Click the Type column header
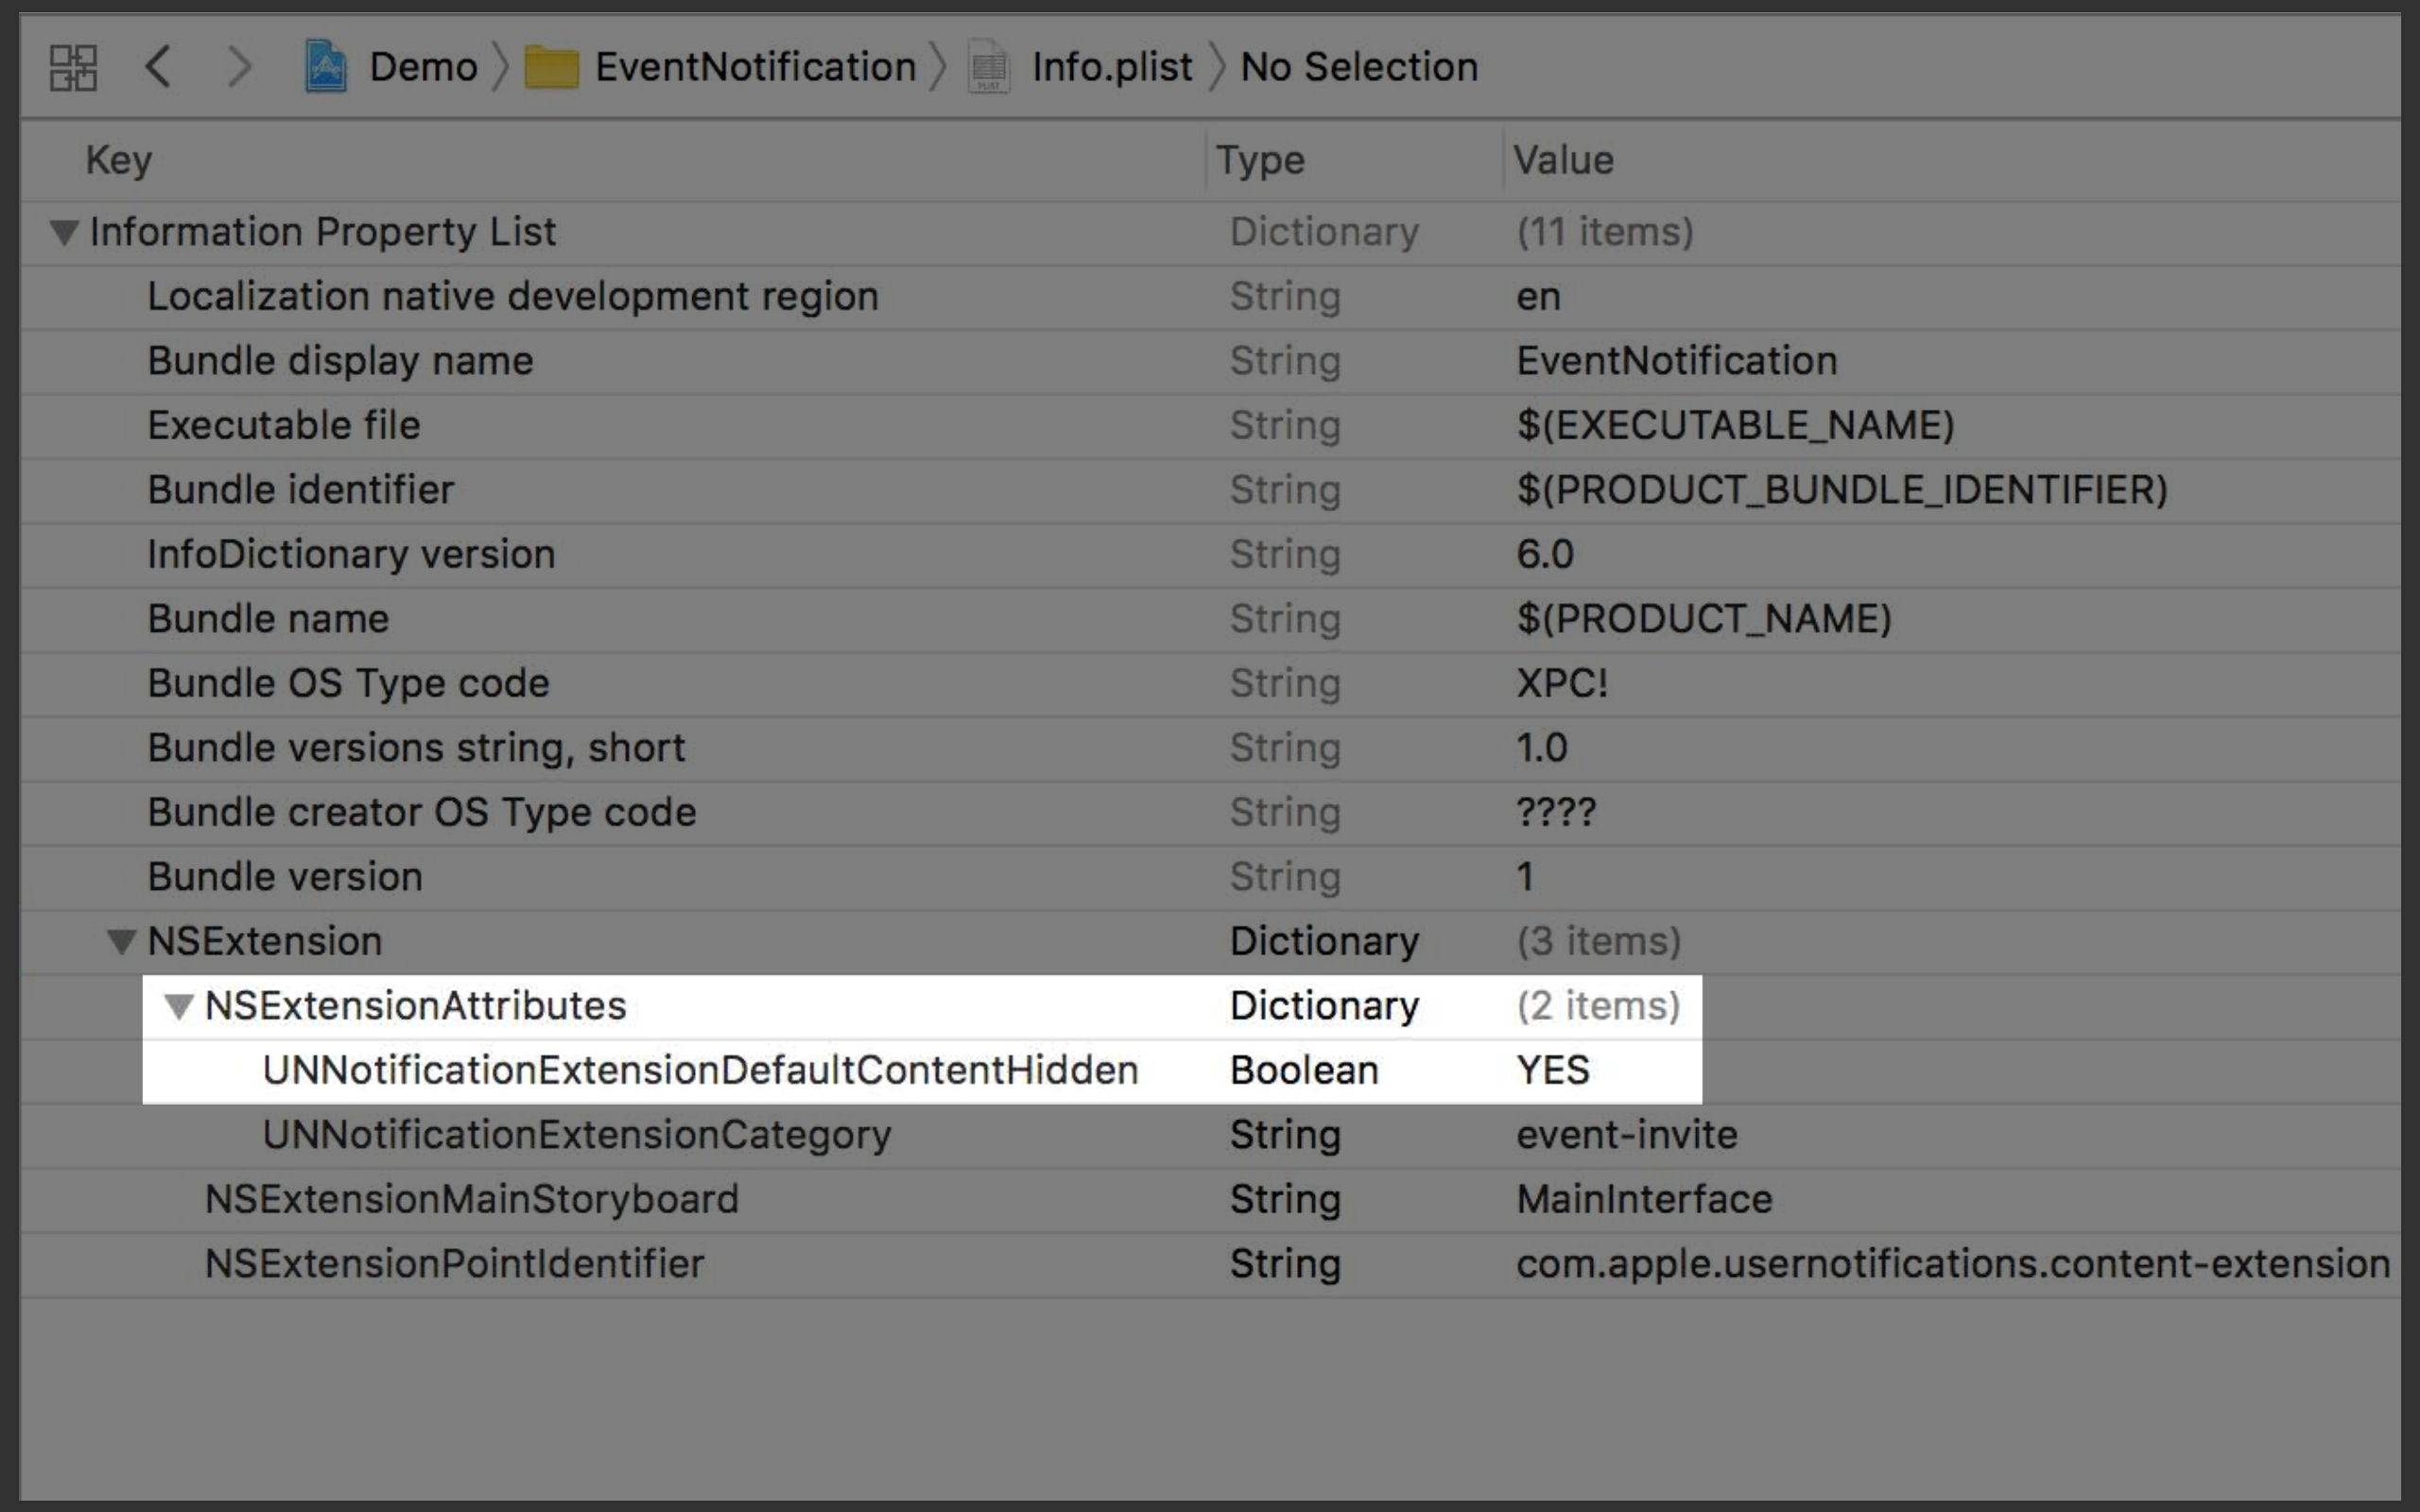This screenshot has height=1512, width=2420. (1260, 160)
